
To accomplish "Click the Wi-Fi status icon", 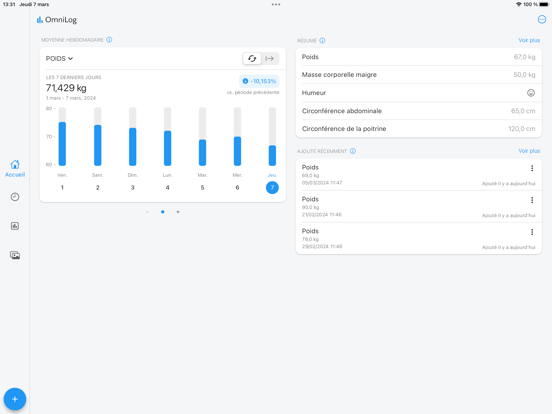I will (x=519, y=4).
